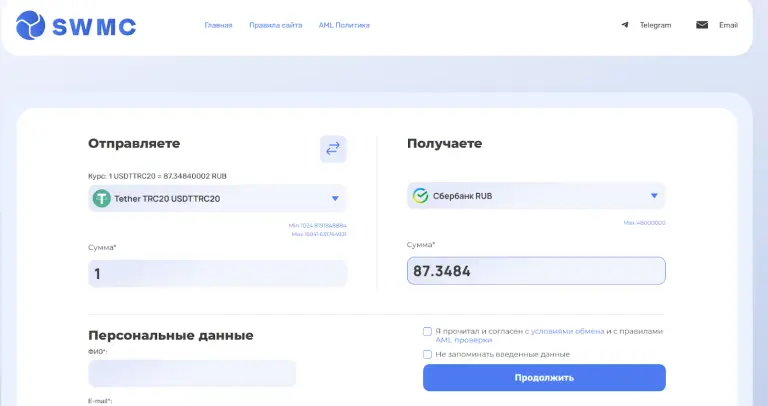Click the Продолжить button
The width and height of the screenshot is (768, 406).
click(x=544, y=378)
